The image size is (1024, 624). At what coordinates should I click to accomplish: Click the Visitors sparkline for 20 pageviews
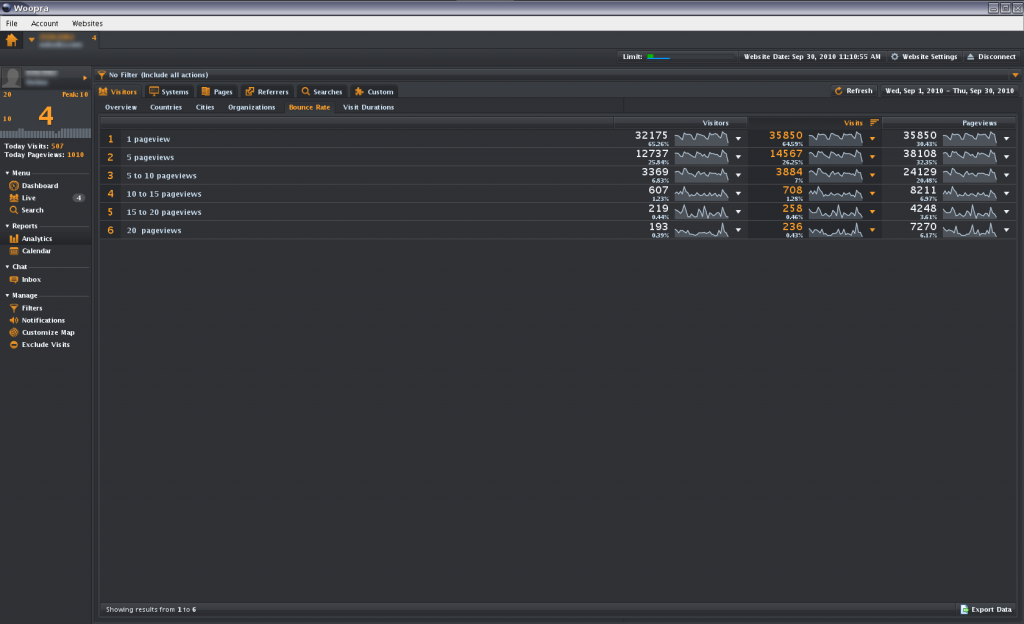pyautogui.click(x=701, y=230)
